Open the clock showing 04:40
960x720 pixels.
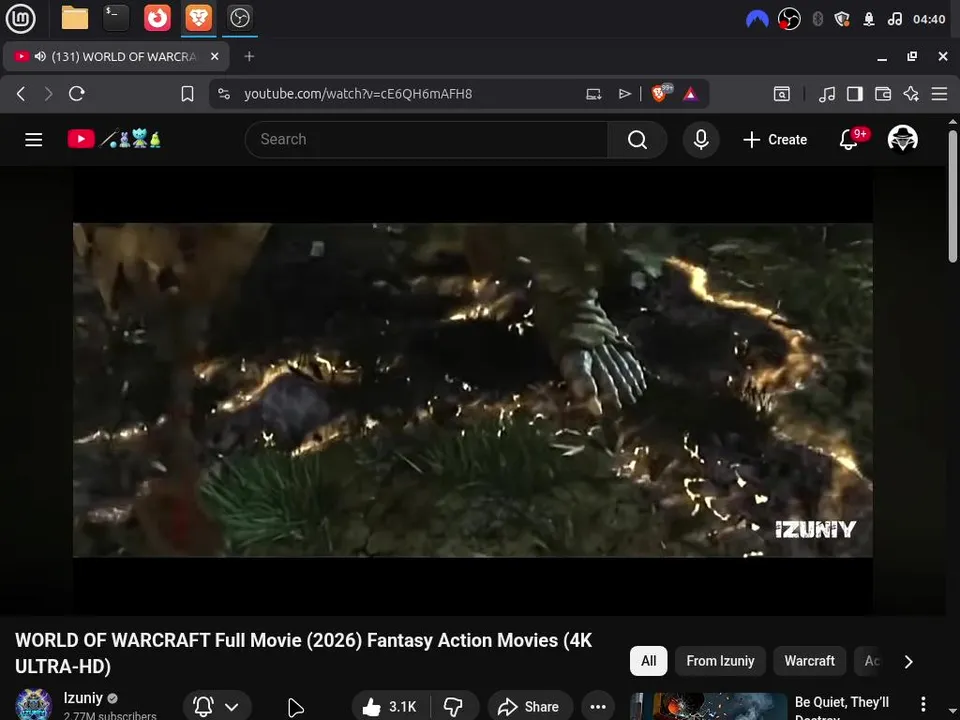929,20
